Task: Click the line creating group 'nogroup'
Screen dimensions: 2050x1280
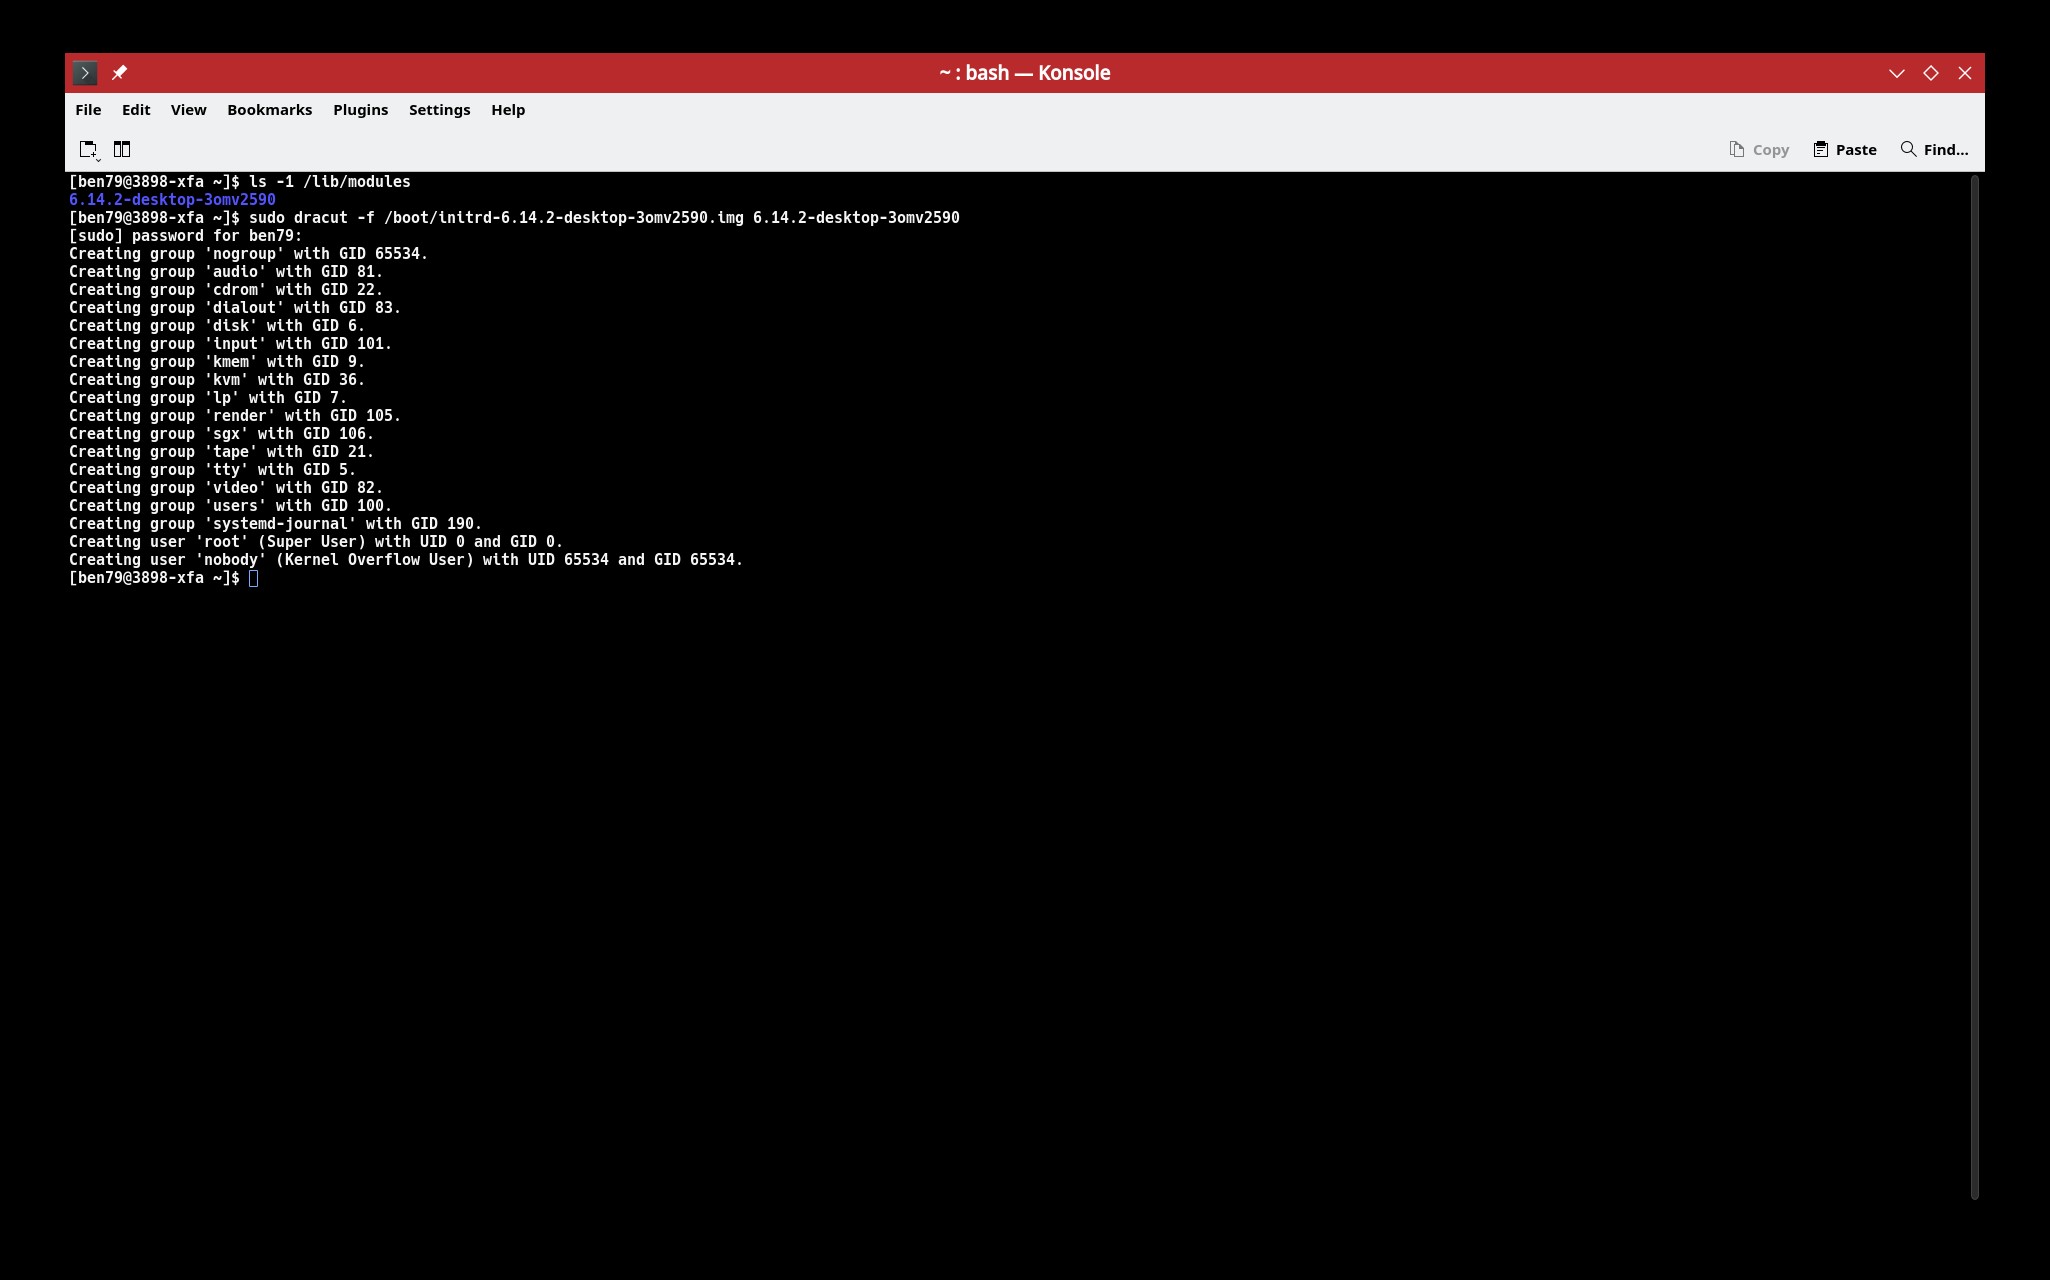Action: click(248, 254)
